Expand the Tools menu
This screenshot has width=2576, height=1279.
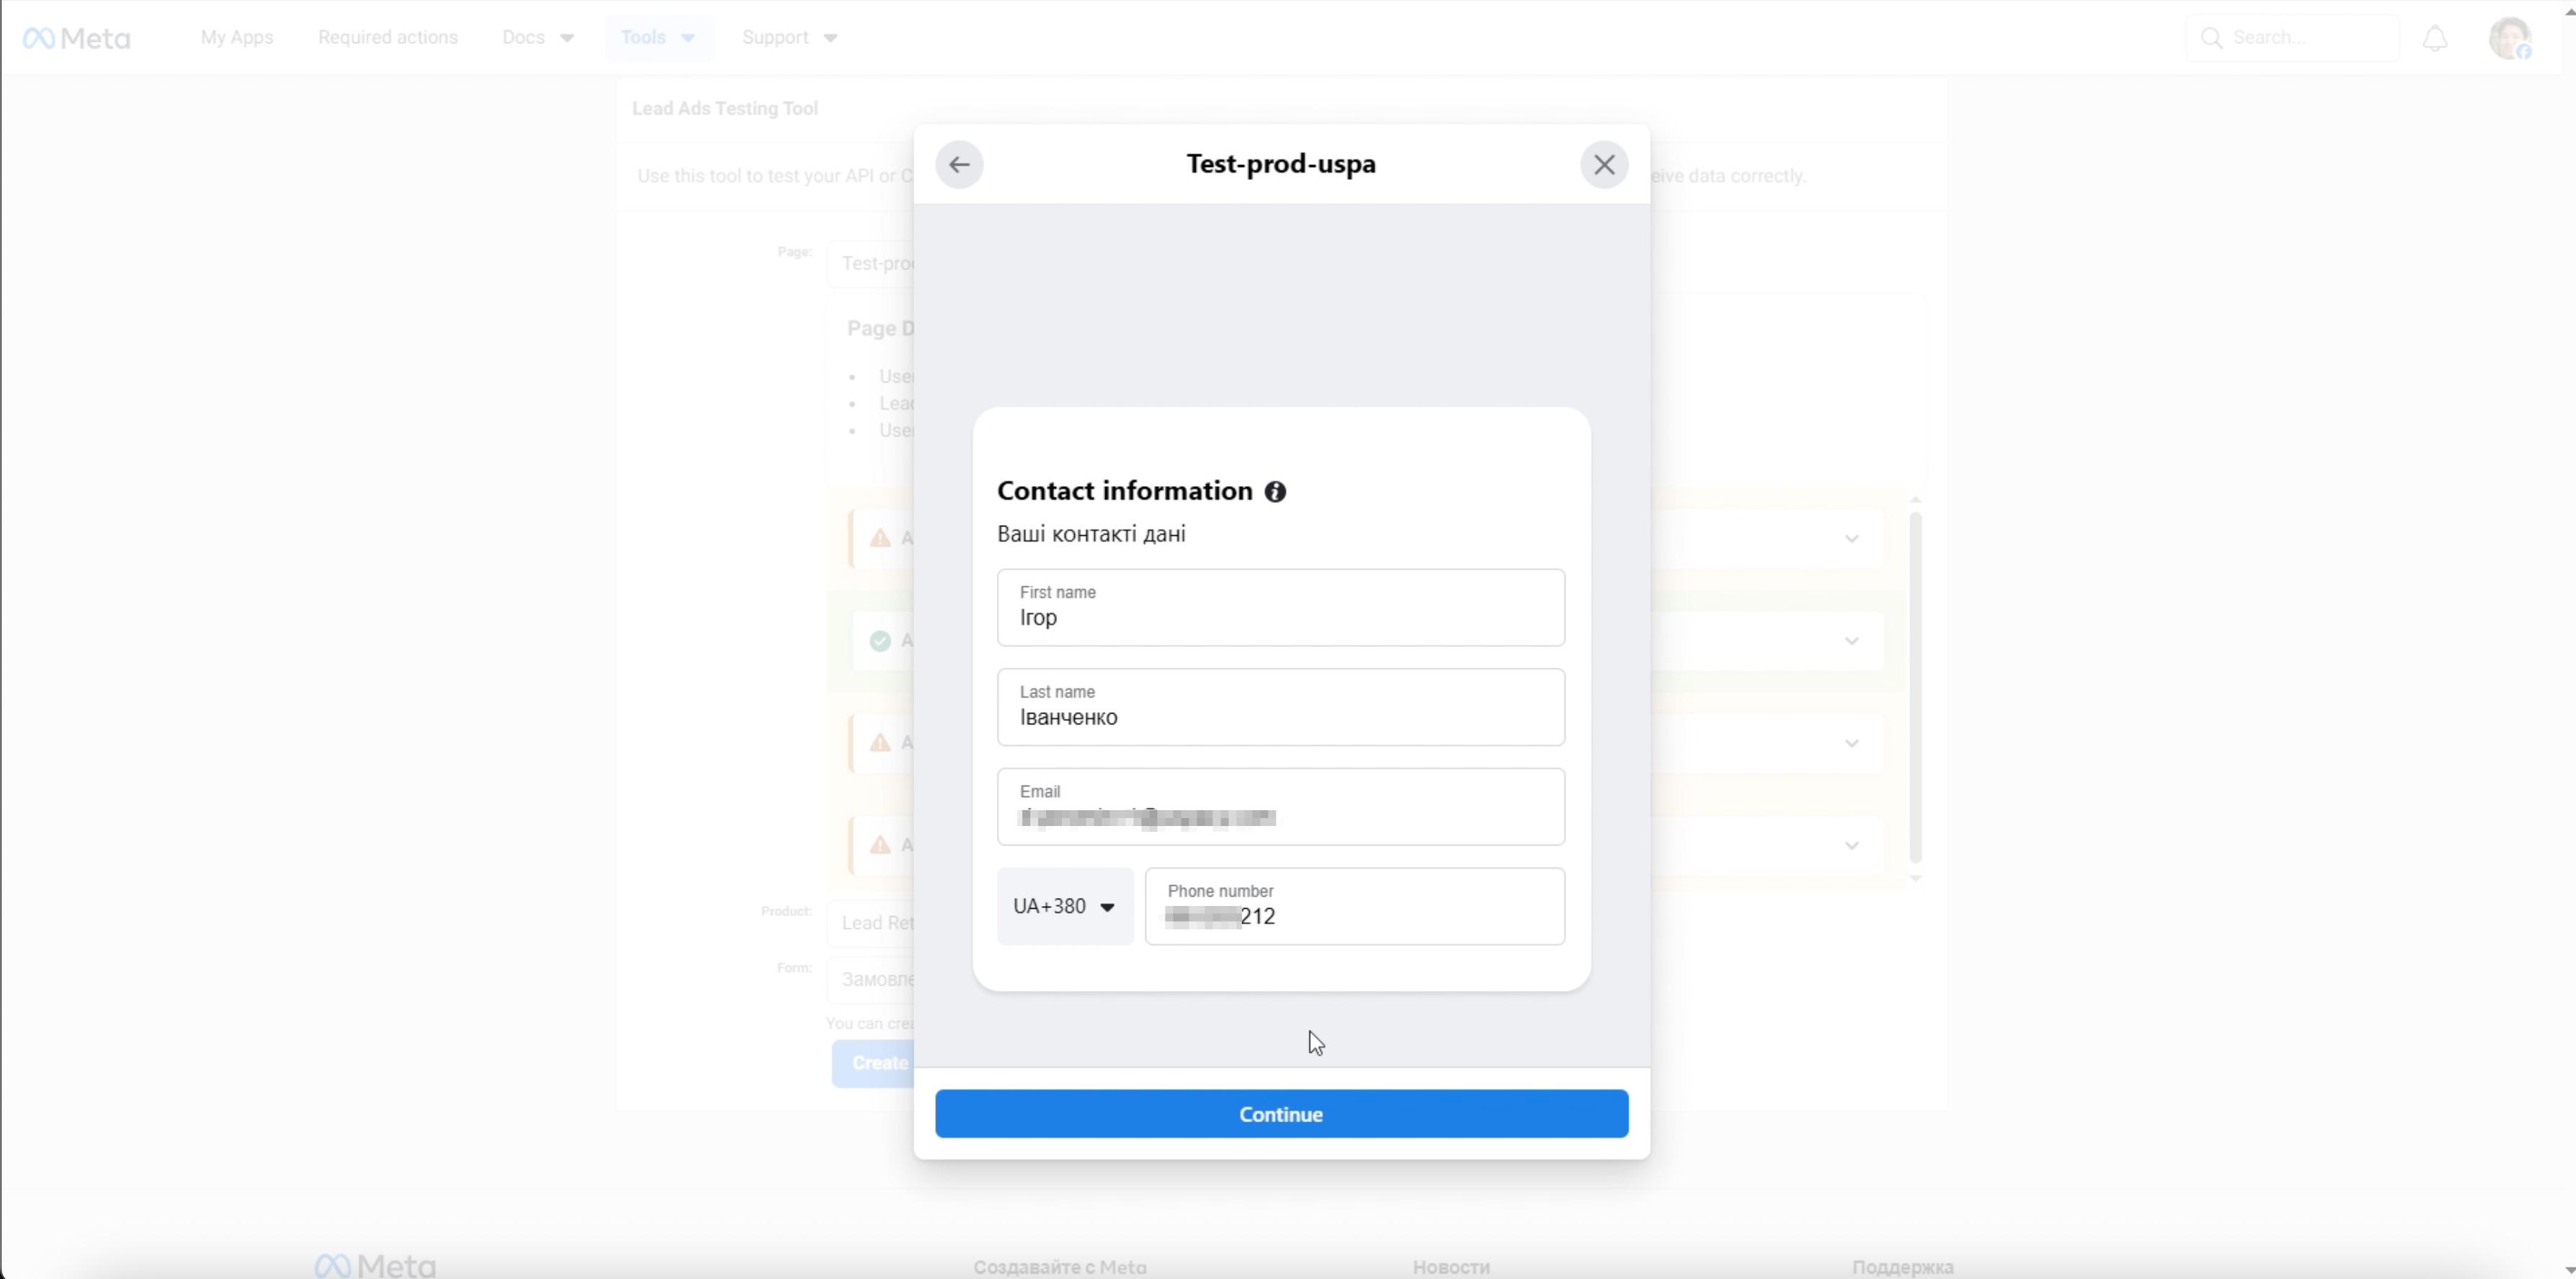pyautogui.click(x=658, y=38)
